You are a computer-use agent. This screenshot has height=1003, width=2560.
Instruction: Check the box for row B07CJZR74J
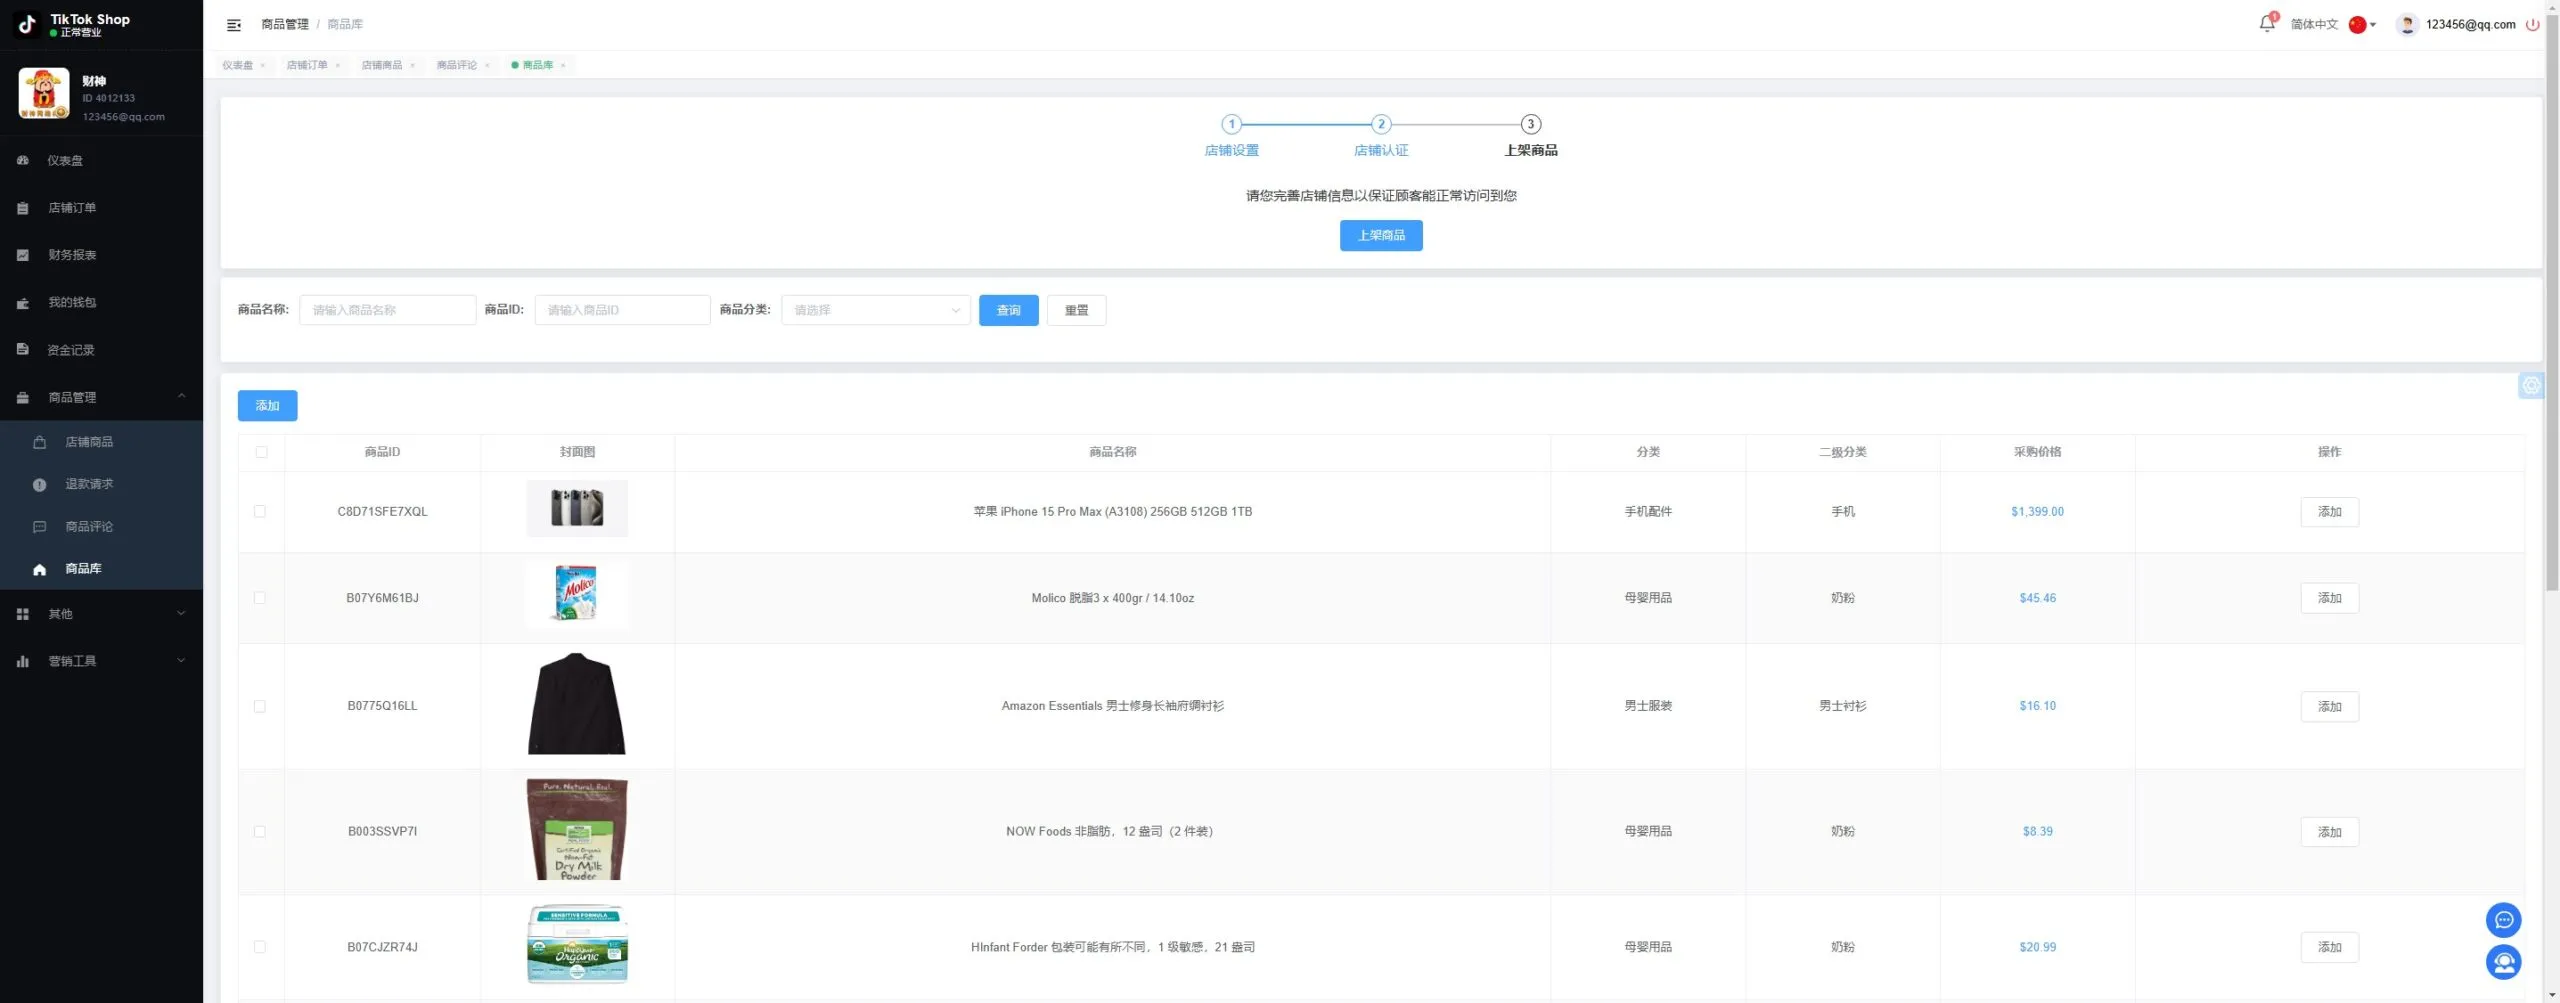pos(260,947)
